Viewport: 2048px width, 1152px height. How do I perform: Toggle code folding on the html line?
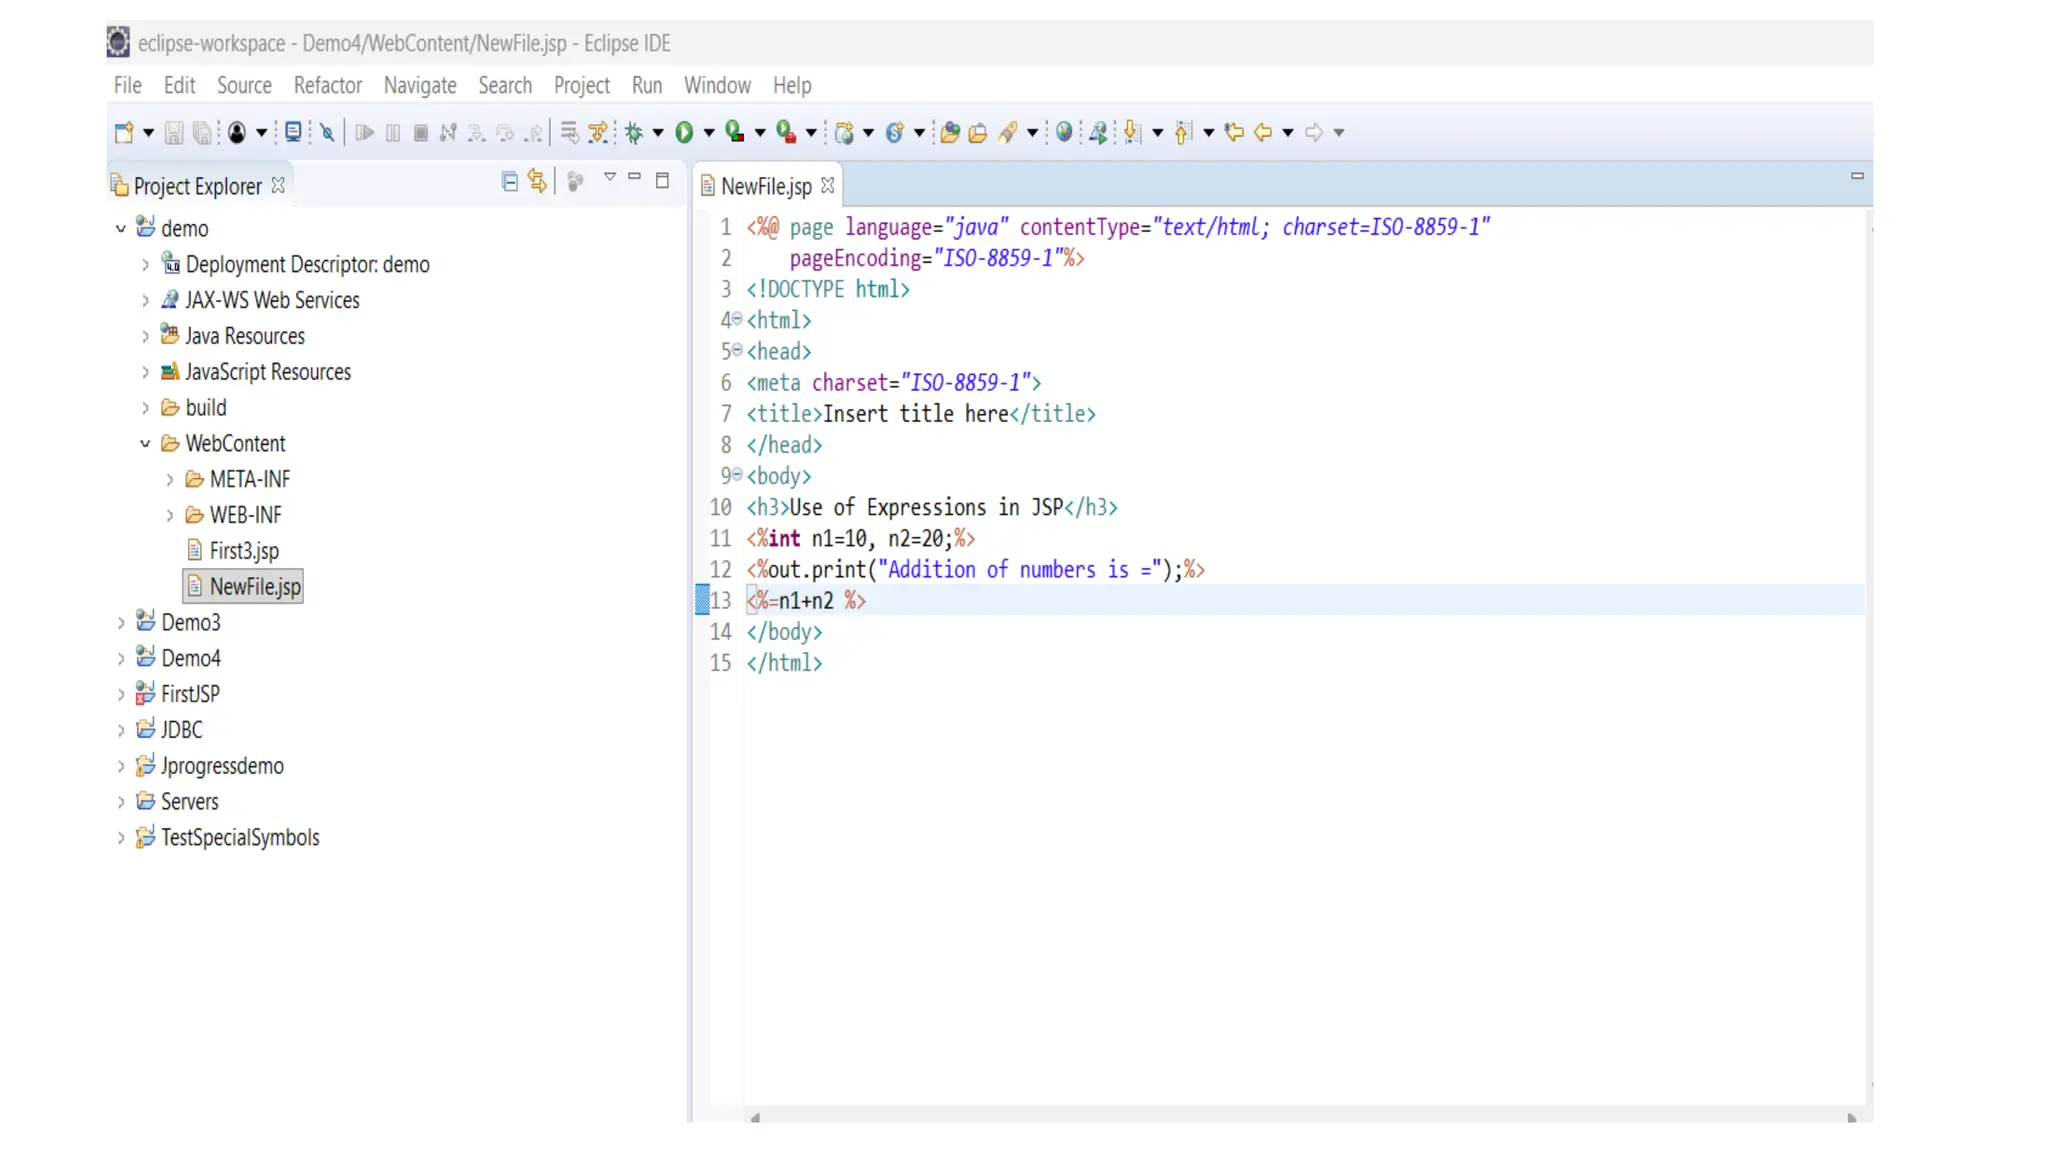click(737, 320)
